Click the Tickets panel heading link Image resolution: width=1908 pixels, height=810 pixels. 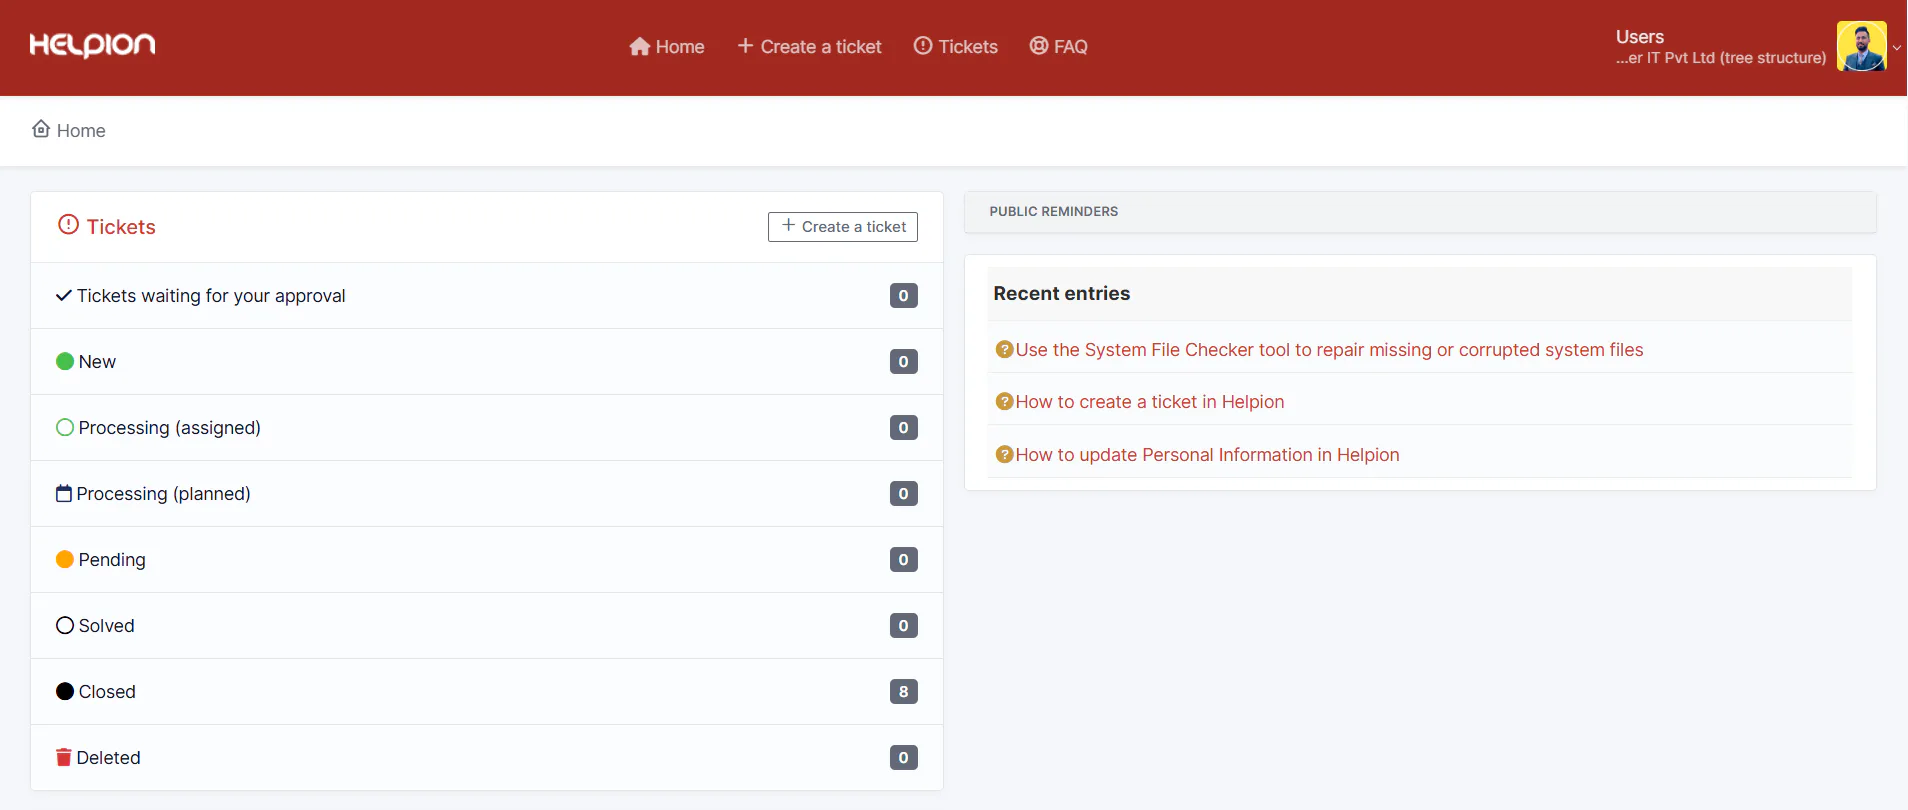click(121, 227)
